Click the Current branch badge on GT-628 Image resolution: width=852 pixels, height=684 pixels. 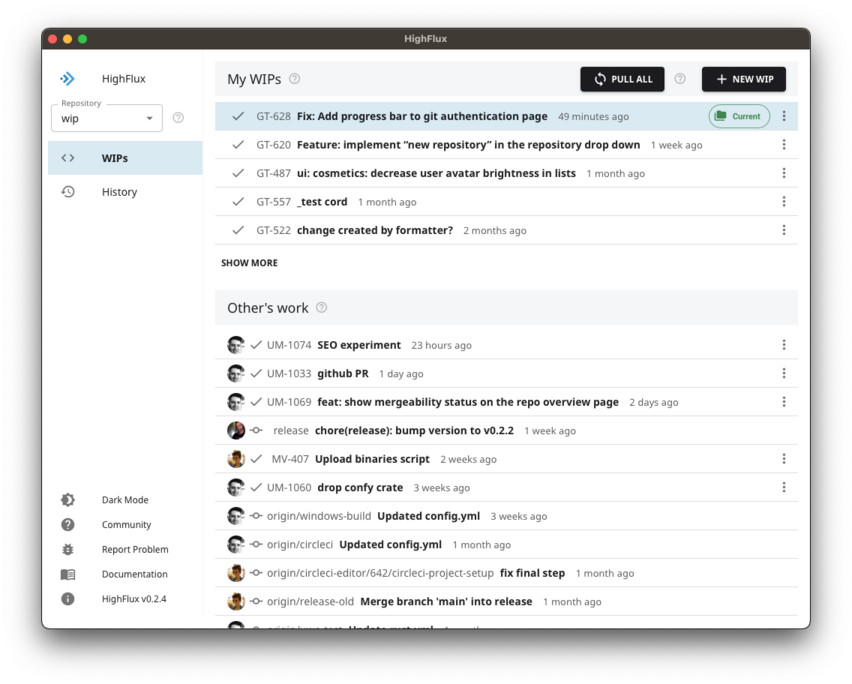[x=739, y=115]
